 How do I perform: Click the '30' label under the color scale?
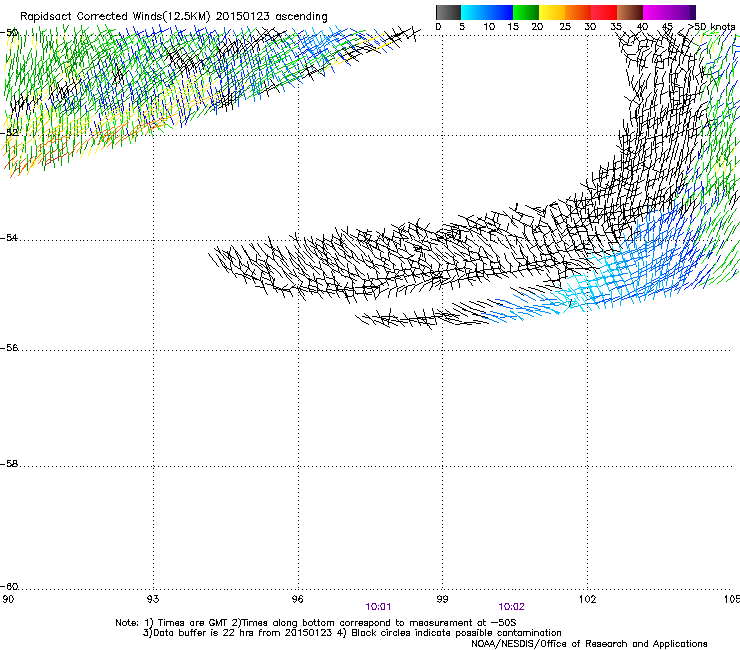[590, 26]
